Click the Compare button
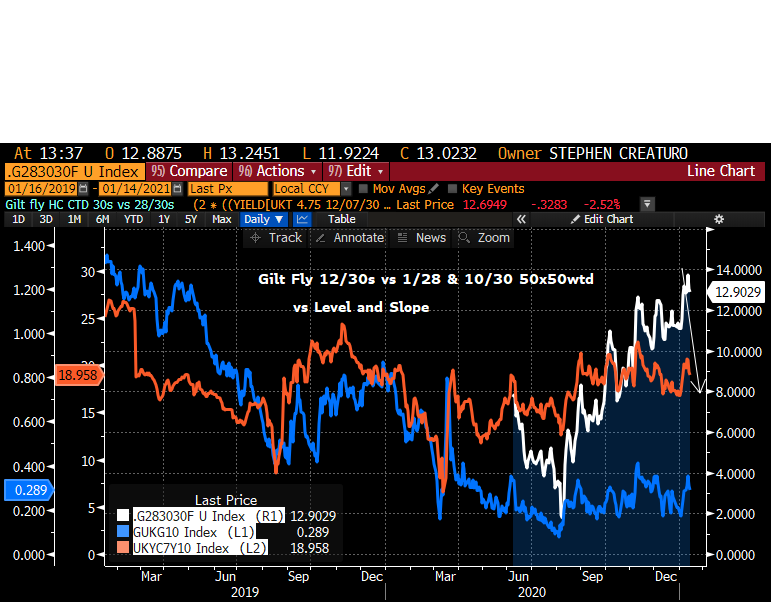This screenshot has height=602, width=771. pos(189,171)
